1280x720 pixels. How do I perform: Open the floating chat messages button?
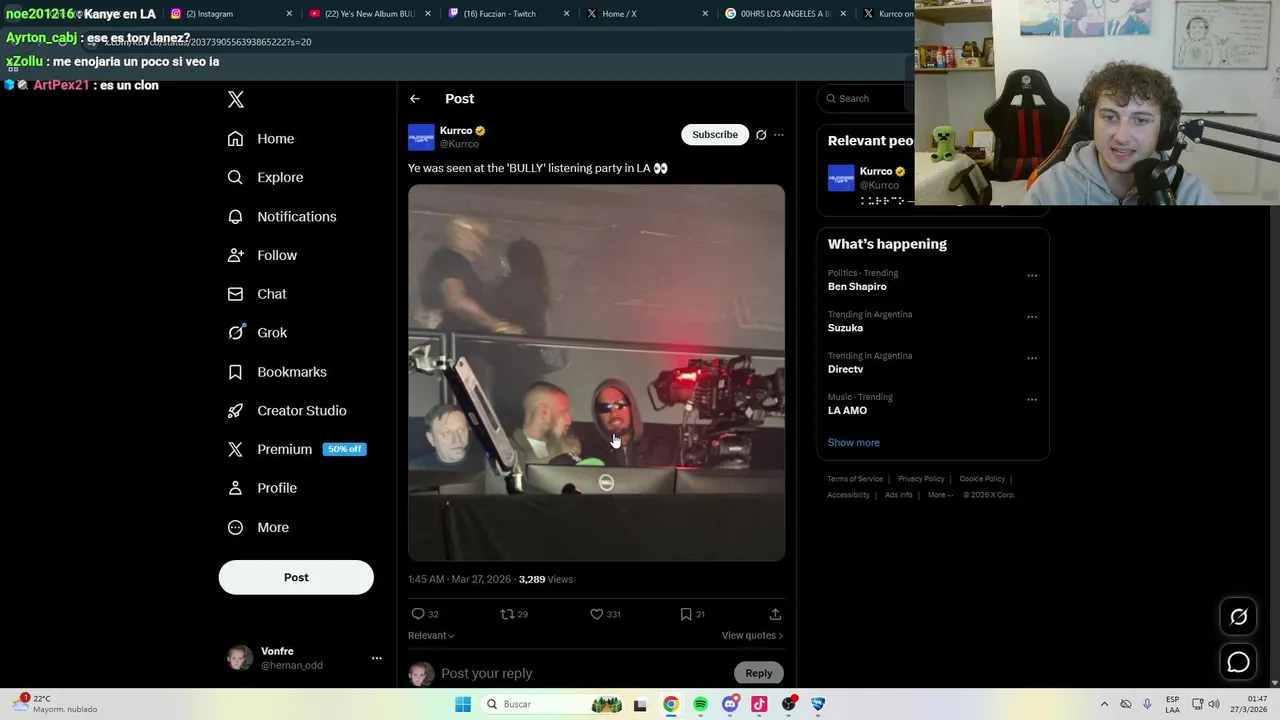[1238, 662]
